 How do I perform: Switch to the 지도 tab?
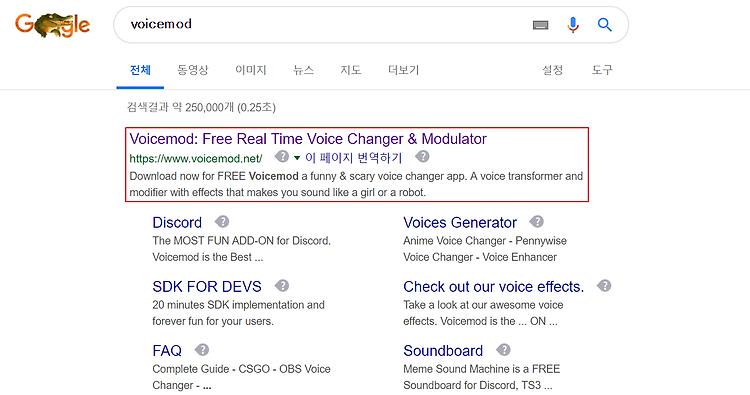click(x=351, y=70)
